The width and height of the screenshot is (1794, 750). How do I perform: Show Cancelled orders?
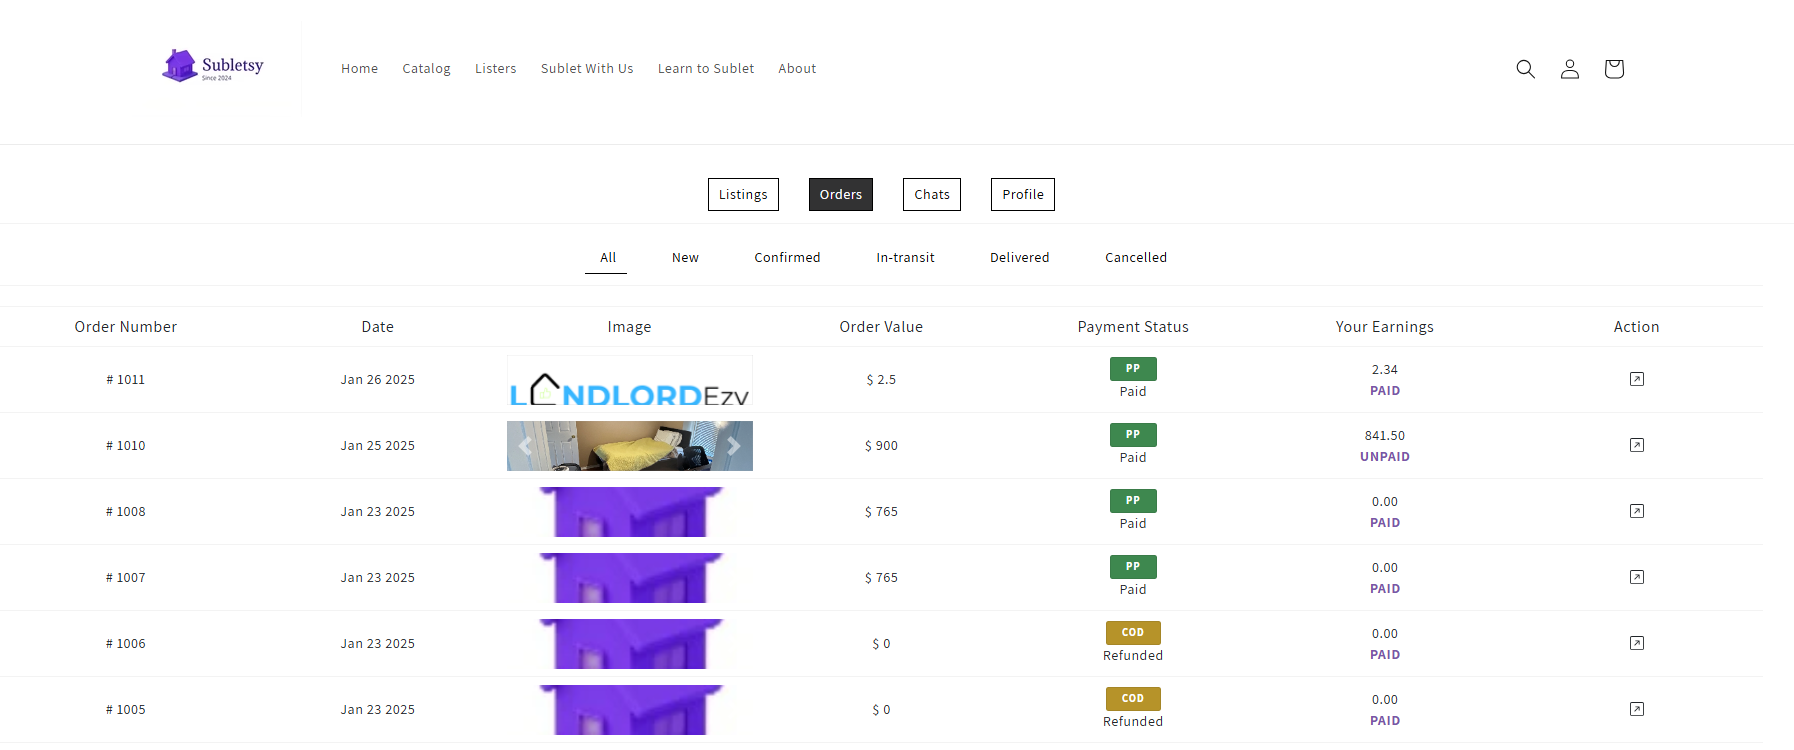click(1135, 258)
